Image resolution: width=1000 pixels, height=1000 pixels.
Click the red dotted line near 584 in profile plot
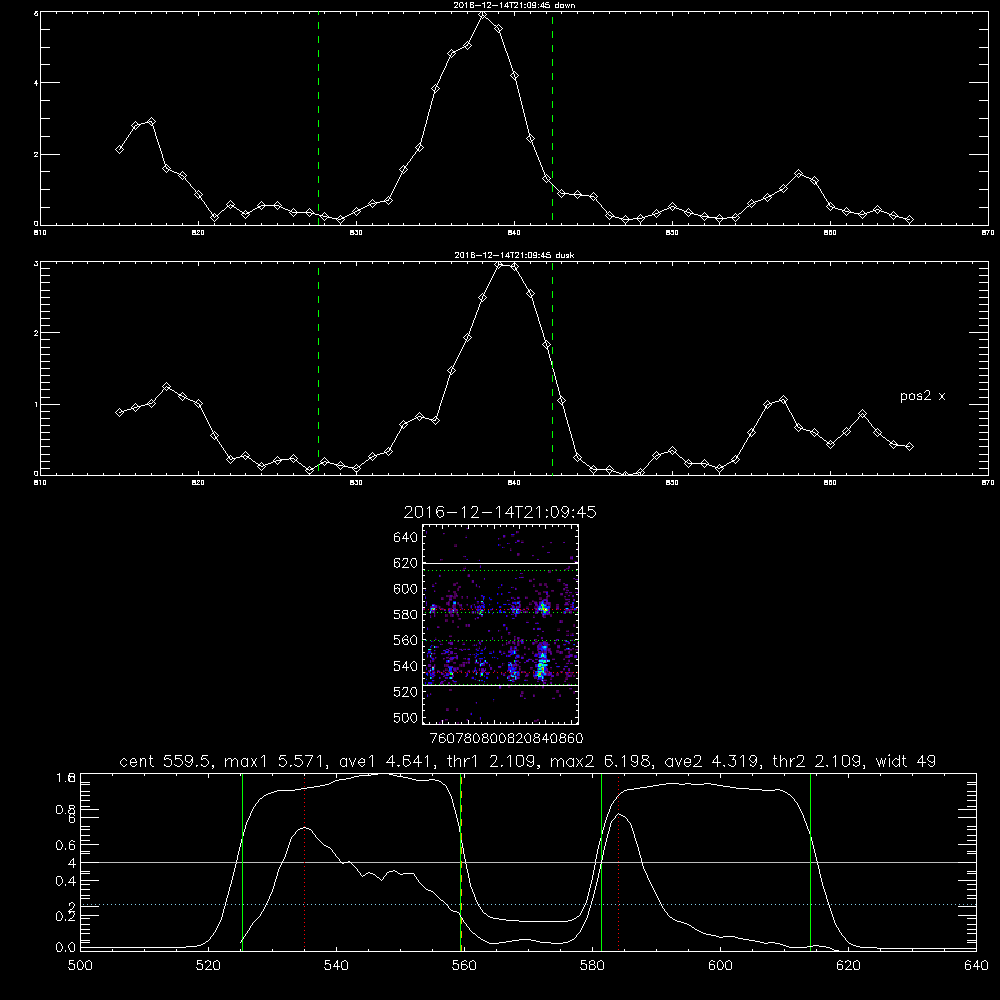click(x=619, y=862)
